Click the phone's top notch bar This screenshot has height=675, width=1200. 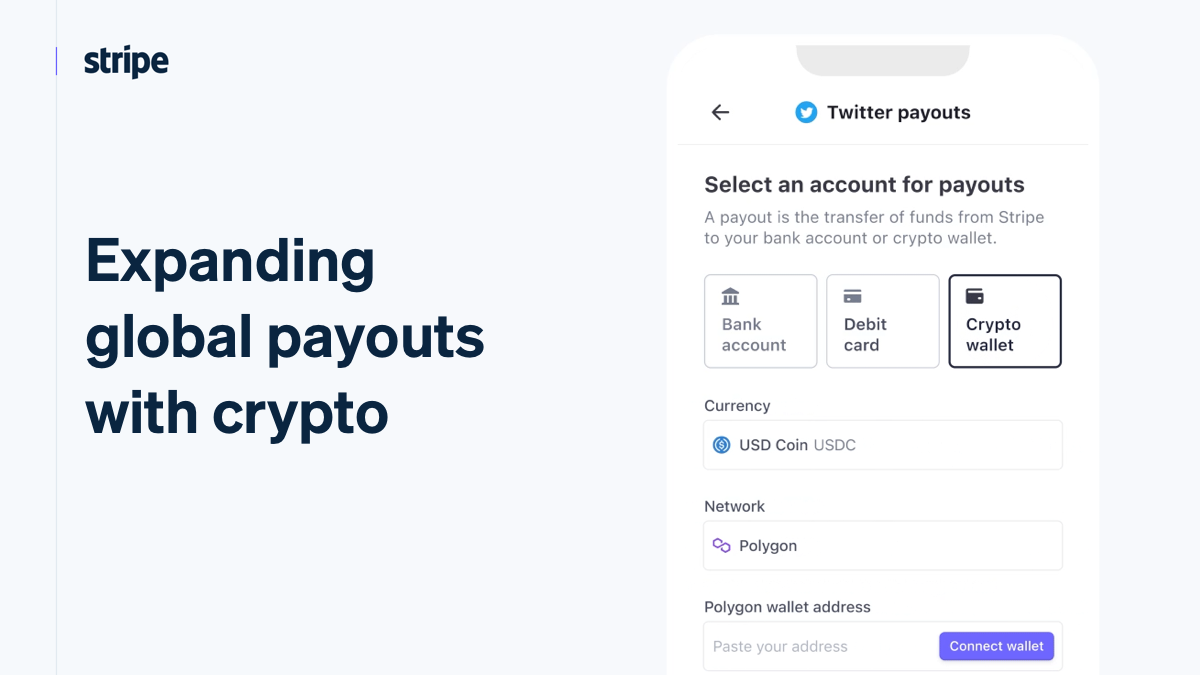[883, 58]
